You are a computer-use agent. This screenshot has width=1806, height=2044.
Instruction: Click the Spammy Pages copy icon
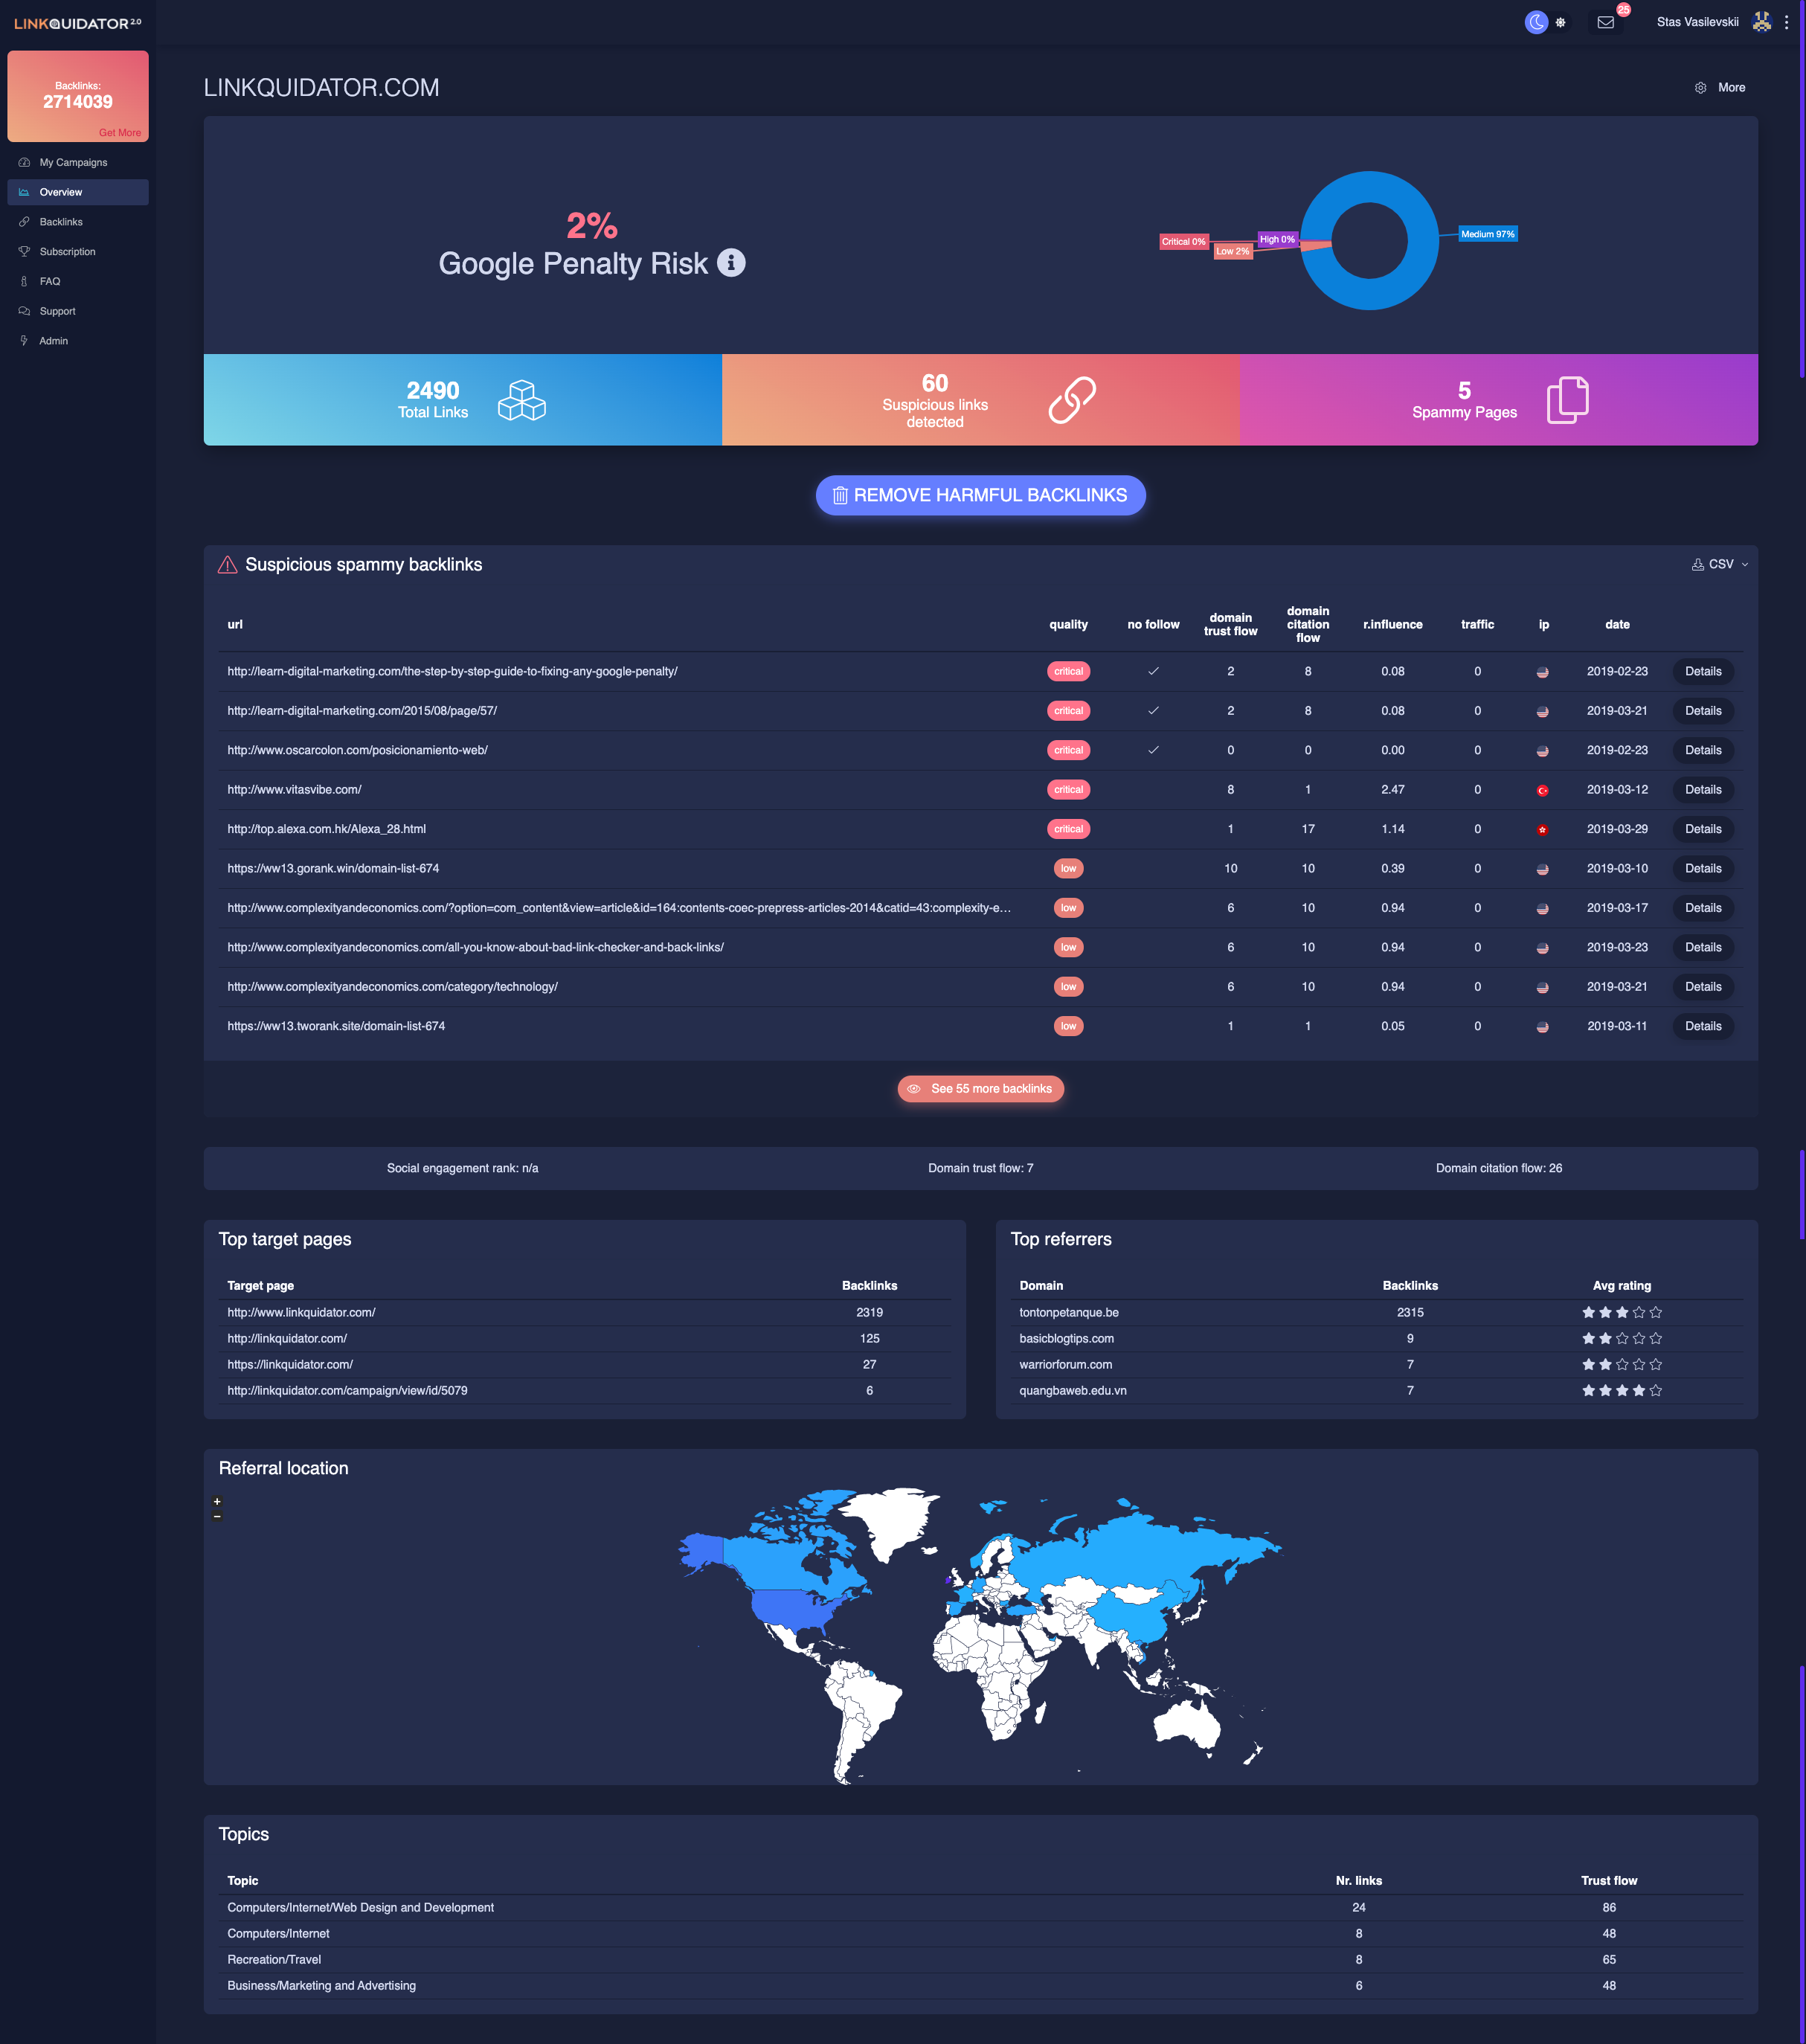pyautogui.click(x=1567, y=400)
